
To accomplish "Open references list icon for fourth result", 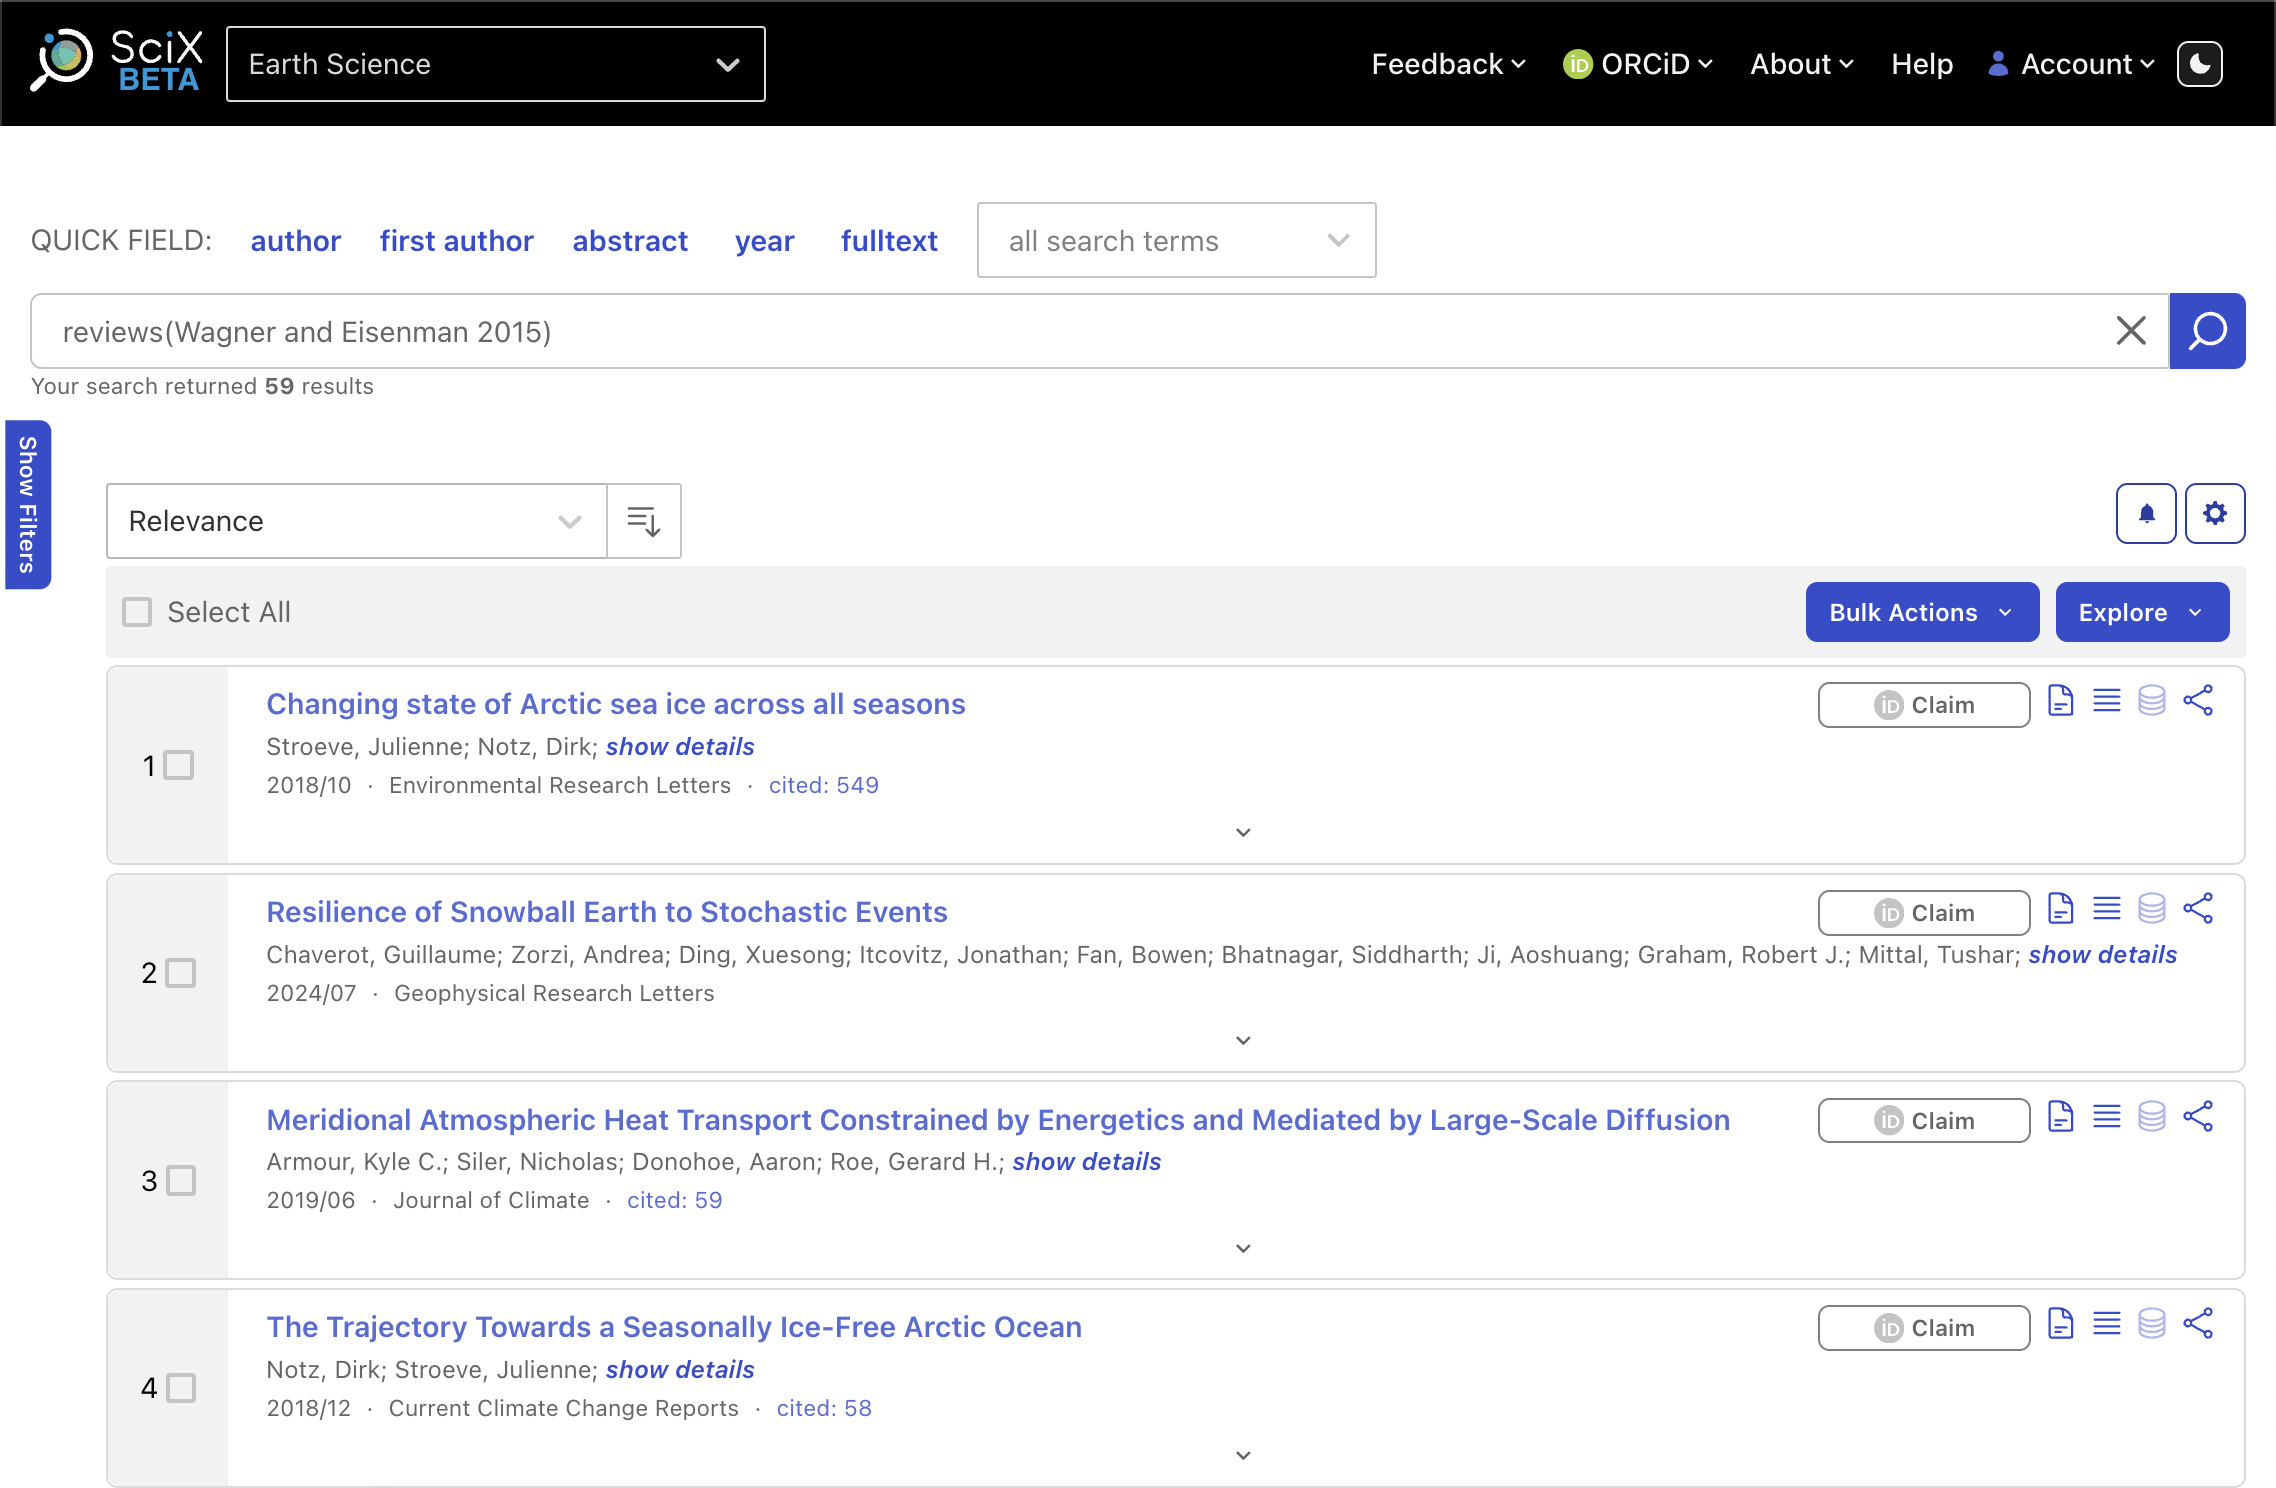I will click(2106, 1324).
